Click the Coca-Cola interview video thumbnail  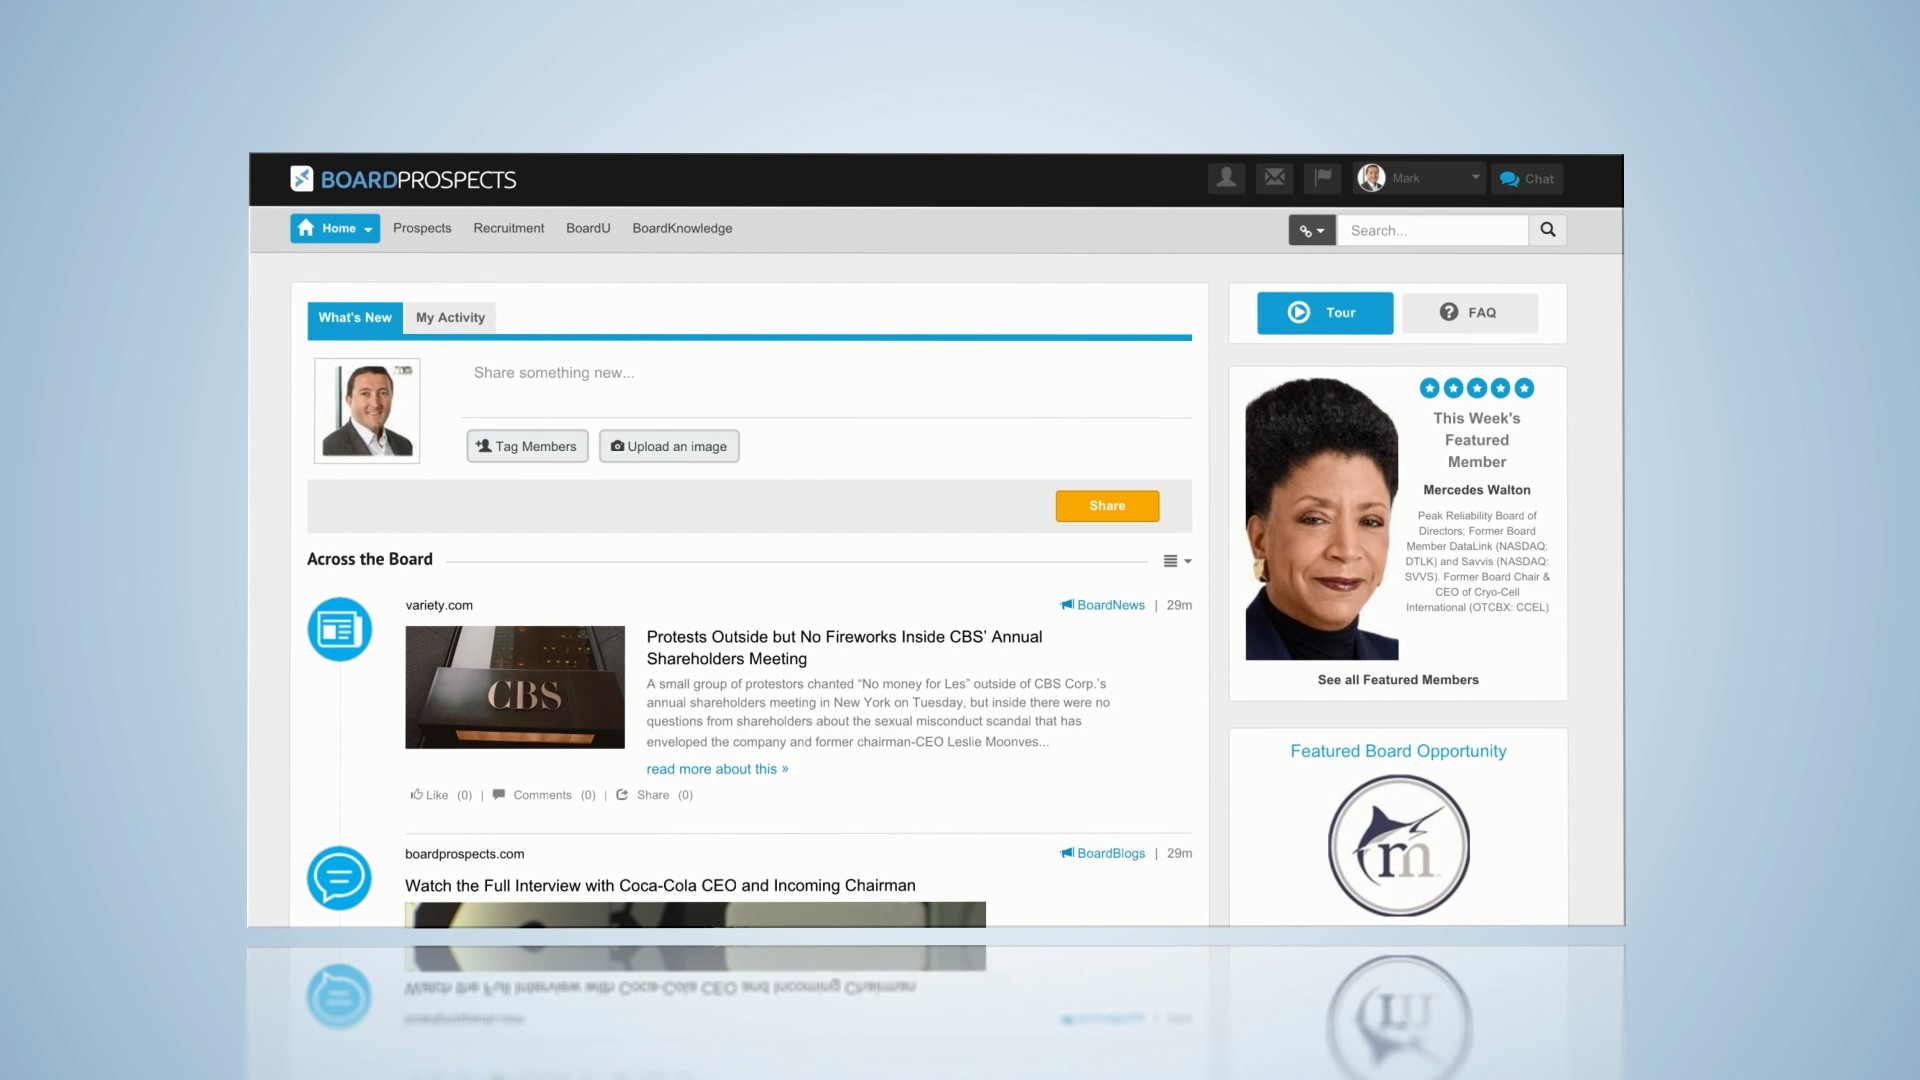[x=695, y=914]
